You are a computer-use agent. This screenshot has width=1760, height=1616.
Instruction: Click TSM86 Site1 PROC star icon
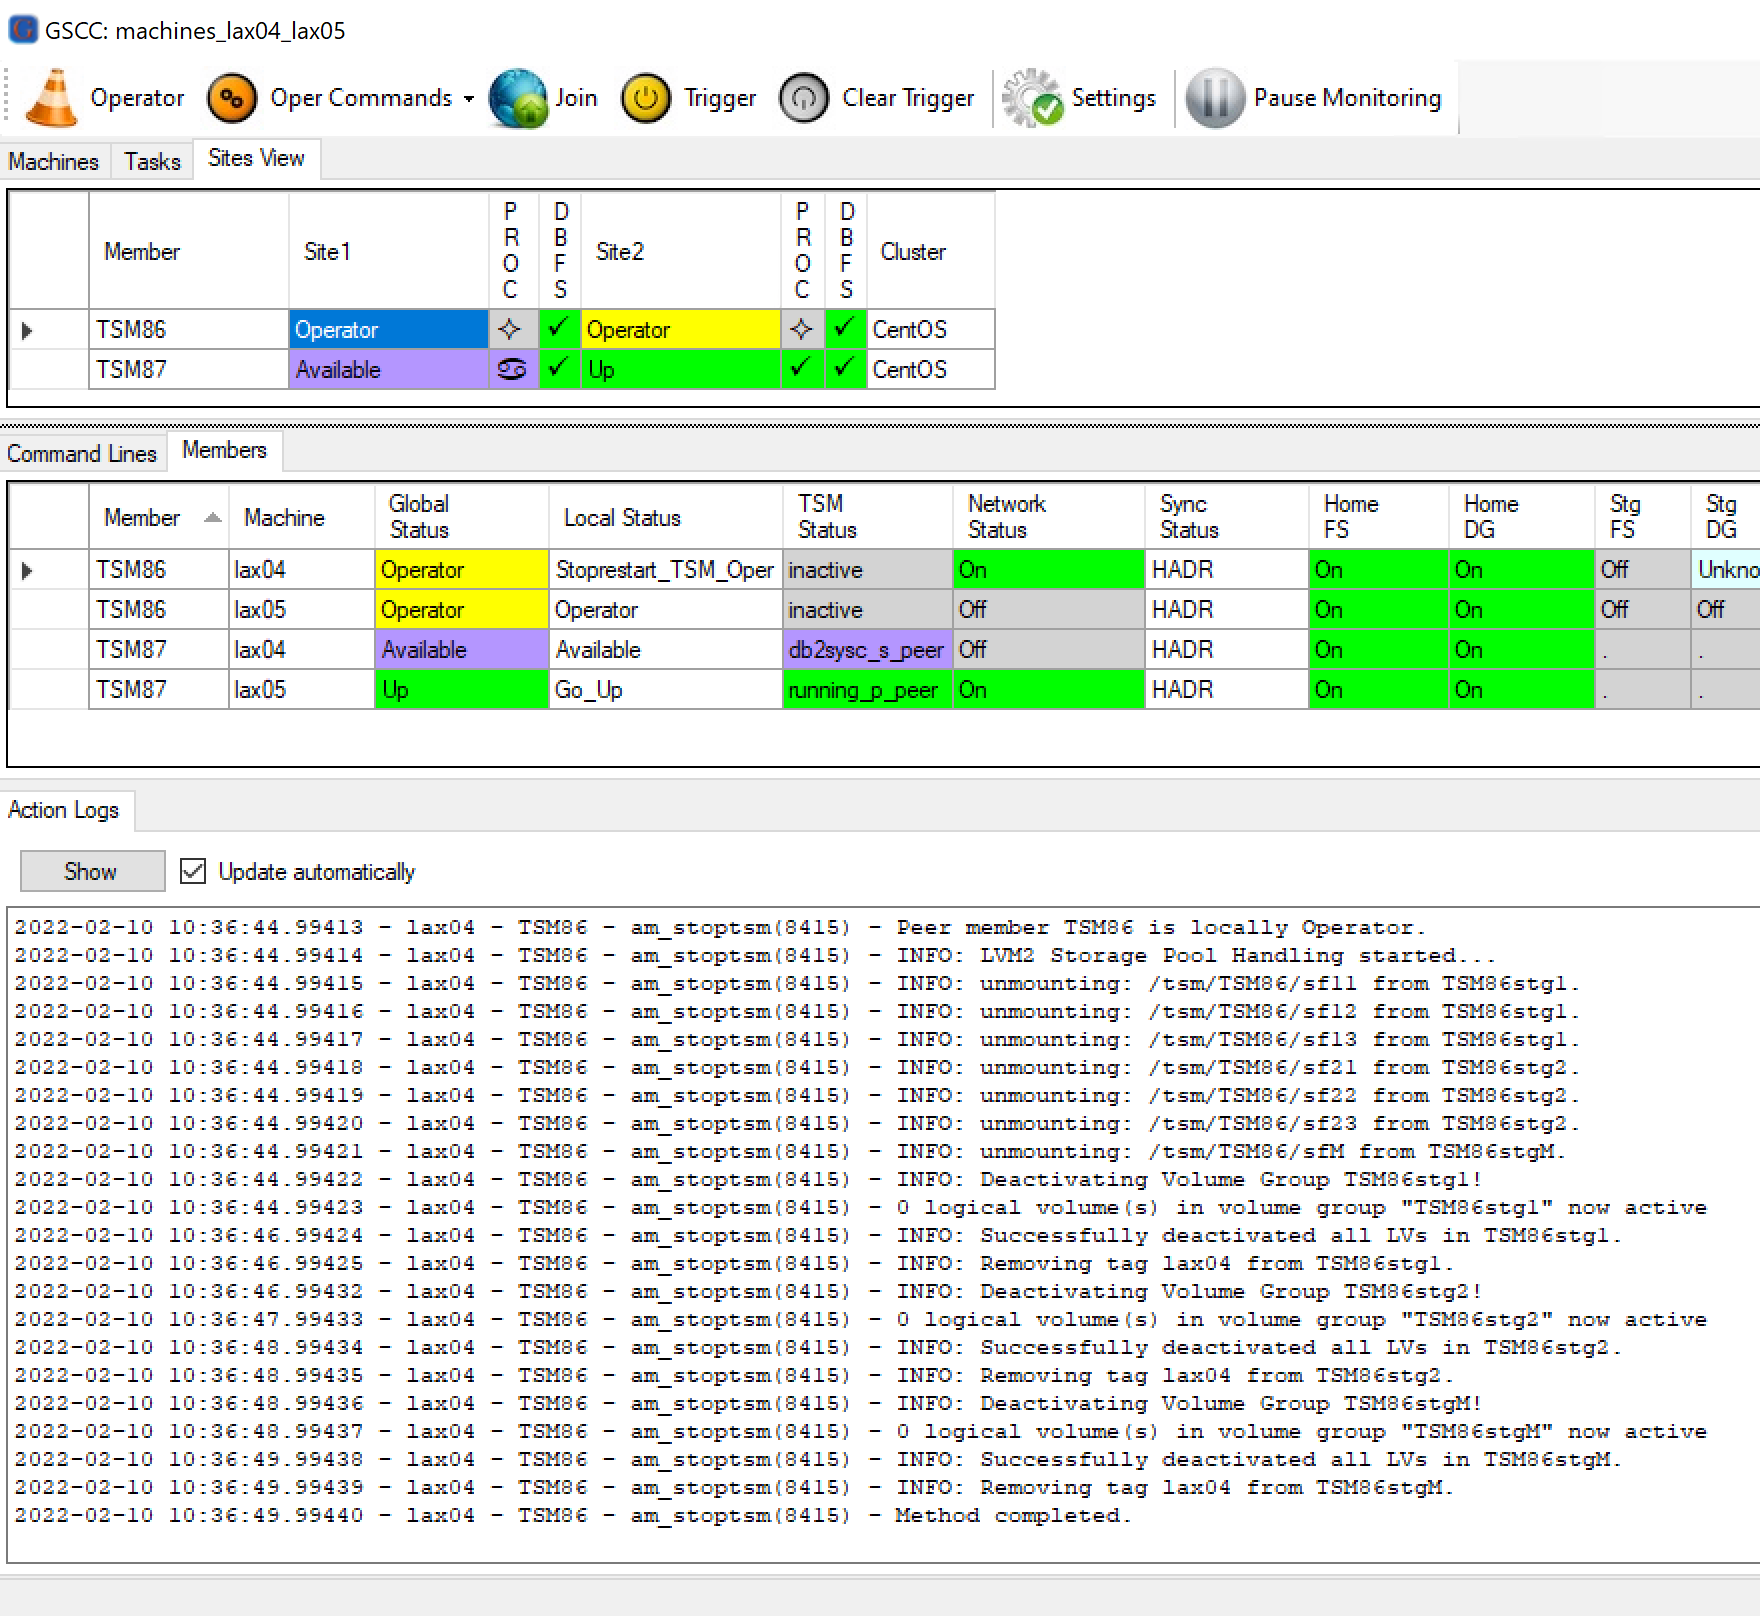click(511, 329)
